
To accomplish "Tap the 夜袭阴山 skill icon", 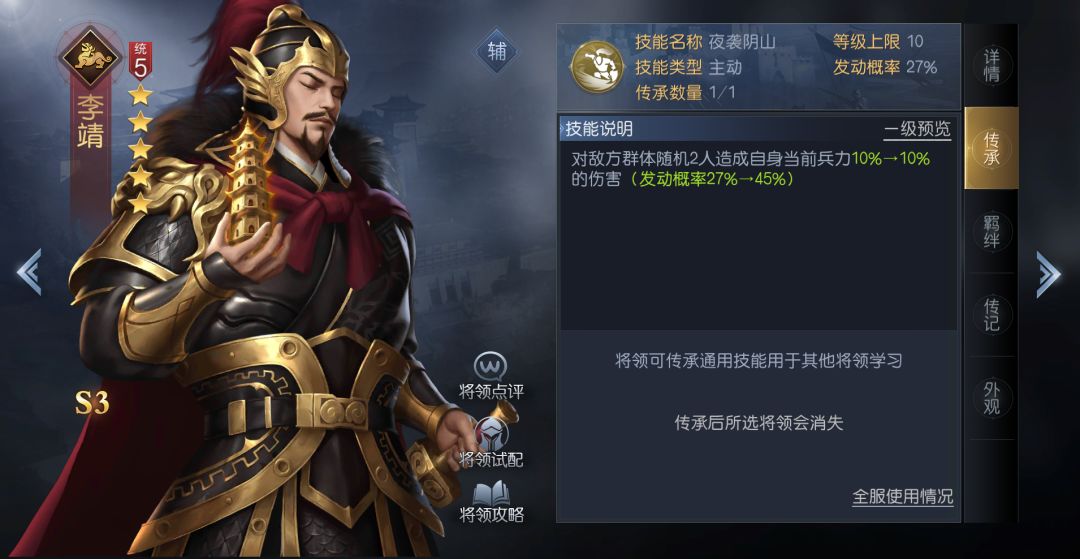I will point(595,67).
